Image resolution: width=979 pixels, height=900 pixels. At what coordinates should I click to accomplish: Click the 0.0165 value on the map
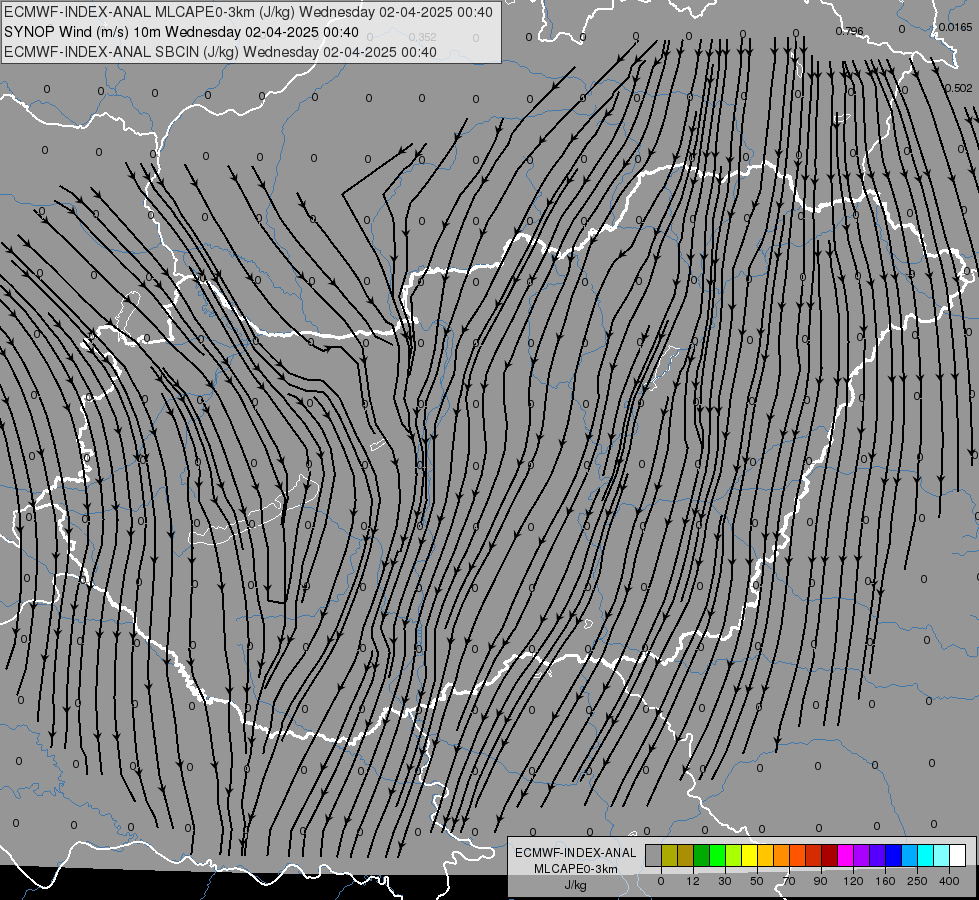tap(955, 27)
